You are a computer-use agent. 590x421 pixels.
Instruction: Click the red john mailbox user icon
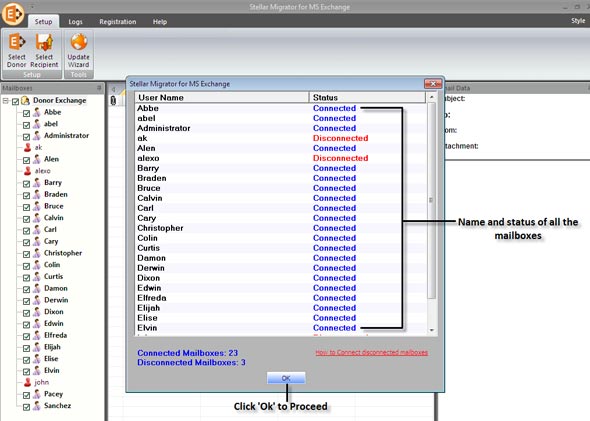tap(27, 382)
